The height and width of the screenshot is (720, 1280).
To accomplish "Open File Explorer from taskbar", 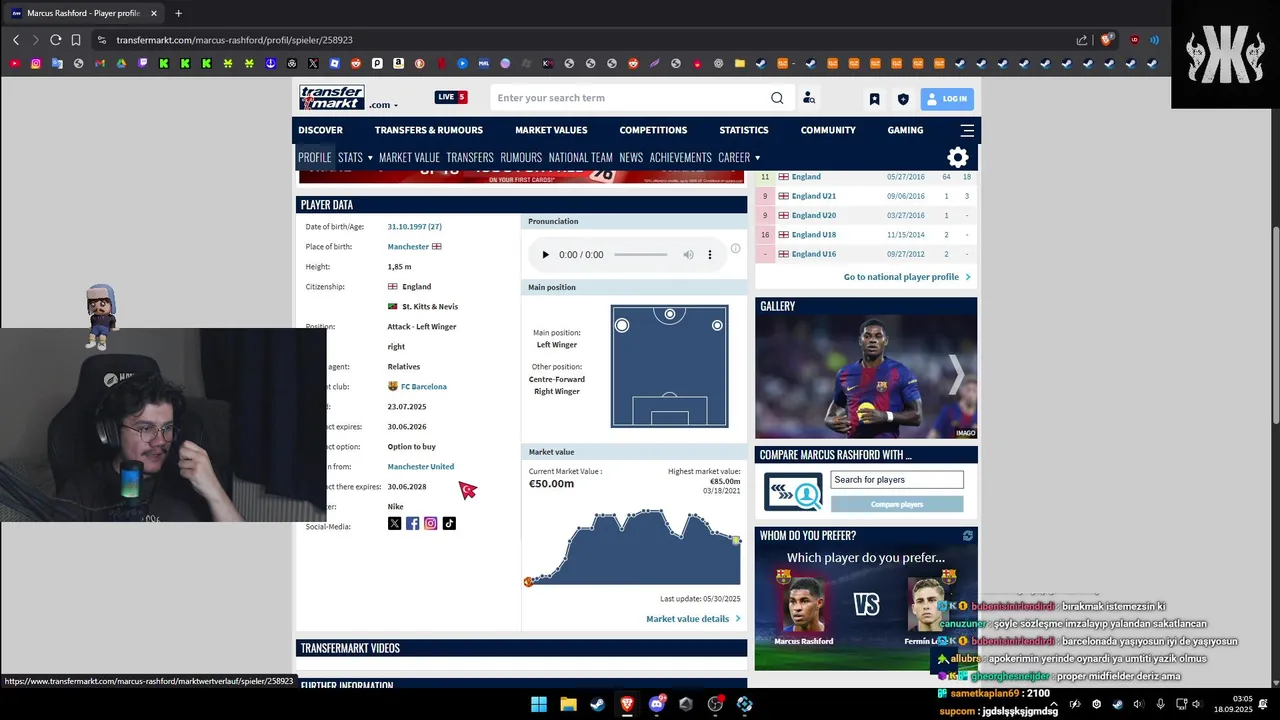I will click(x=568, y=704).
